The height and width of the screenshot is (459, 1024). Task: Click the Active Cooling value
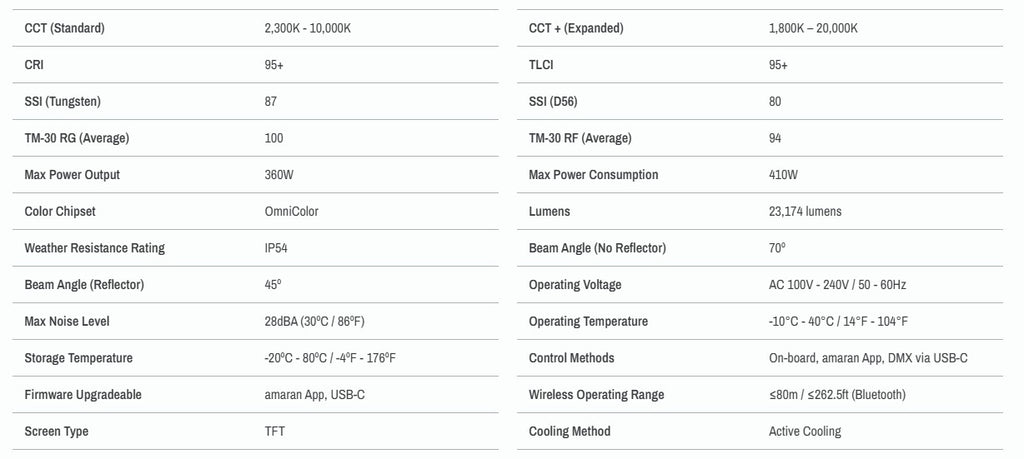pyautogui.click(x=805, y=431)
